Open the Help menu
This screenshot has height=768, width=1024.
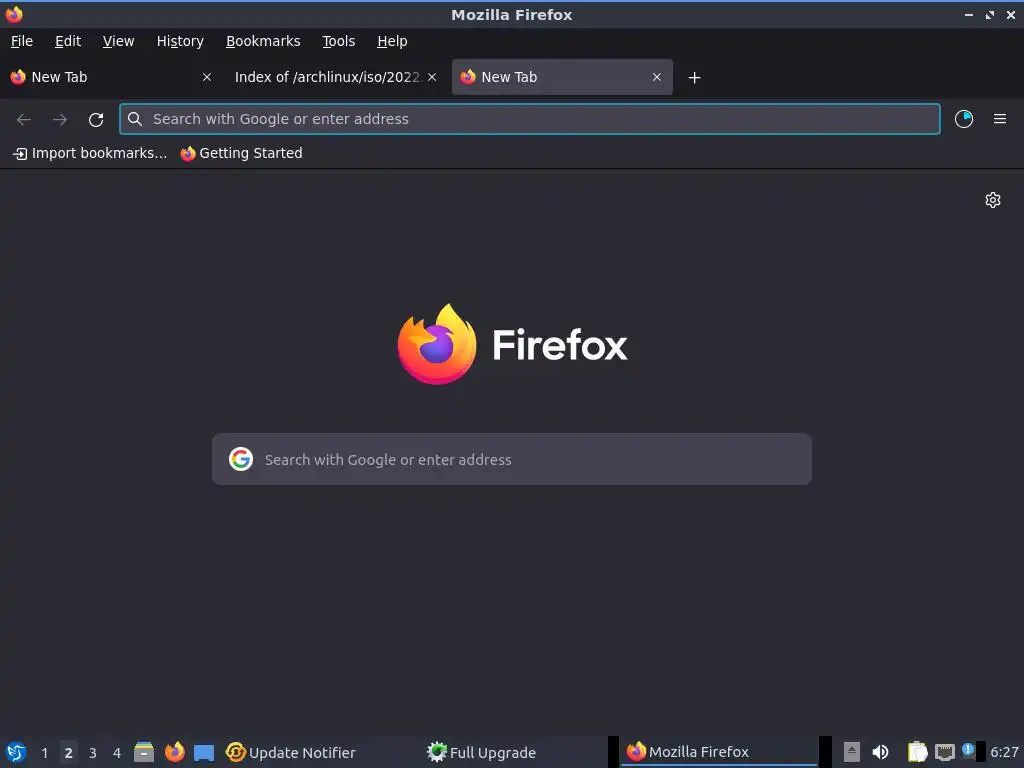pos(392,41)
